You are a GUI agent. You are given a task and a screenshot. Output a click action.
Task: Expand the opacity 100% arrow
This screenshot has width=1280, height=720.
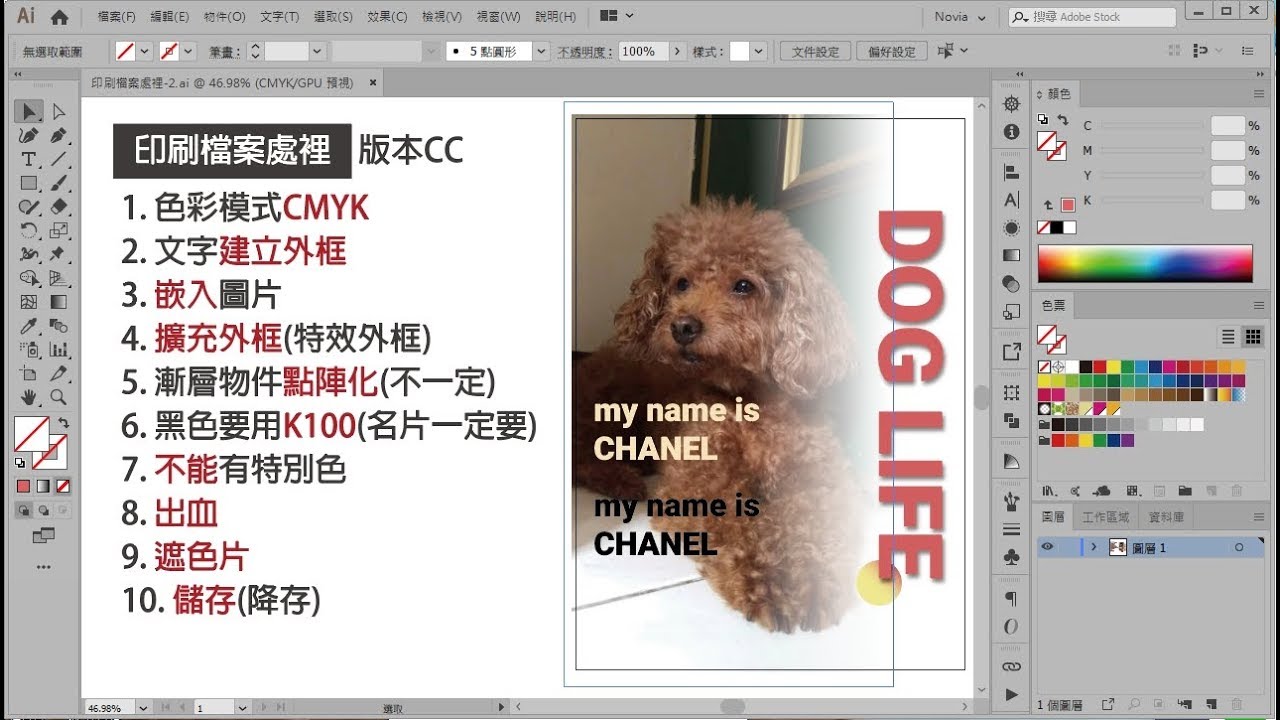tap(677, 51)
